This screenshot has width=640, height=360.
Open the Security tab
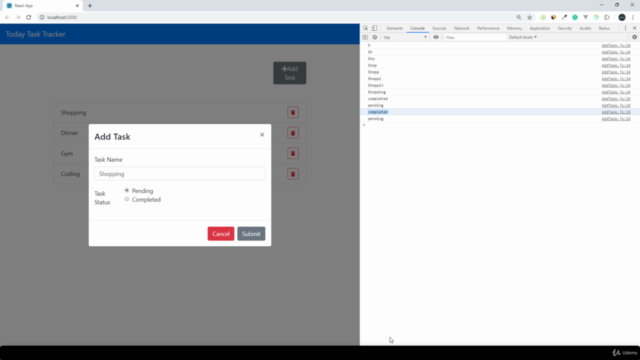coord(564,28)
